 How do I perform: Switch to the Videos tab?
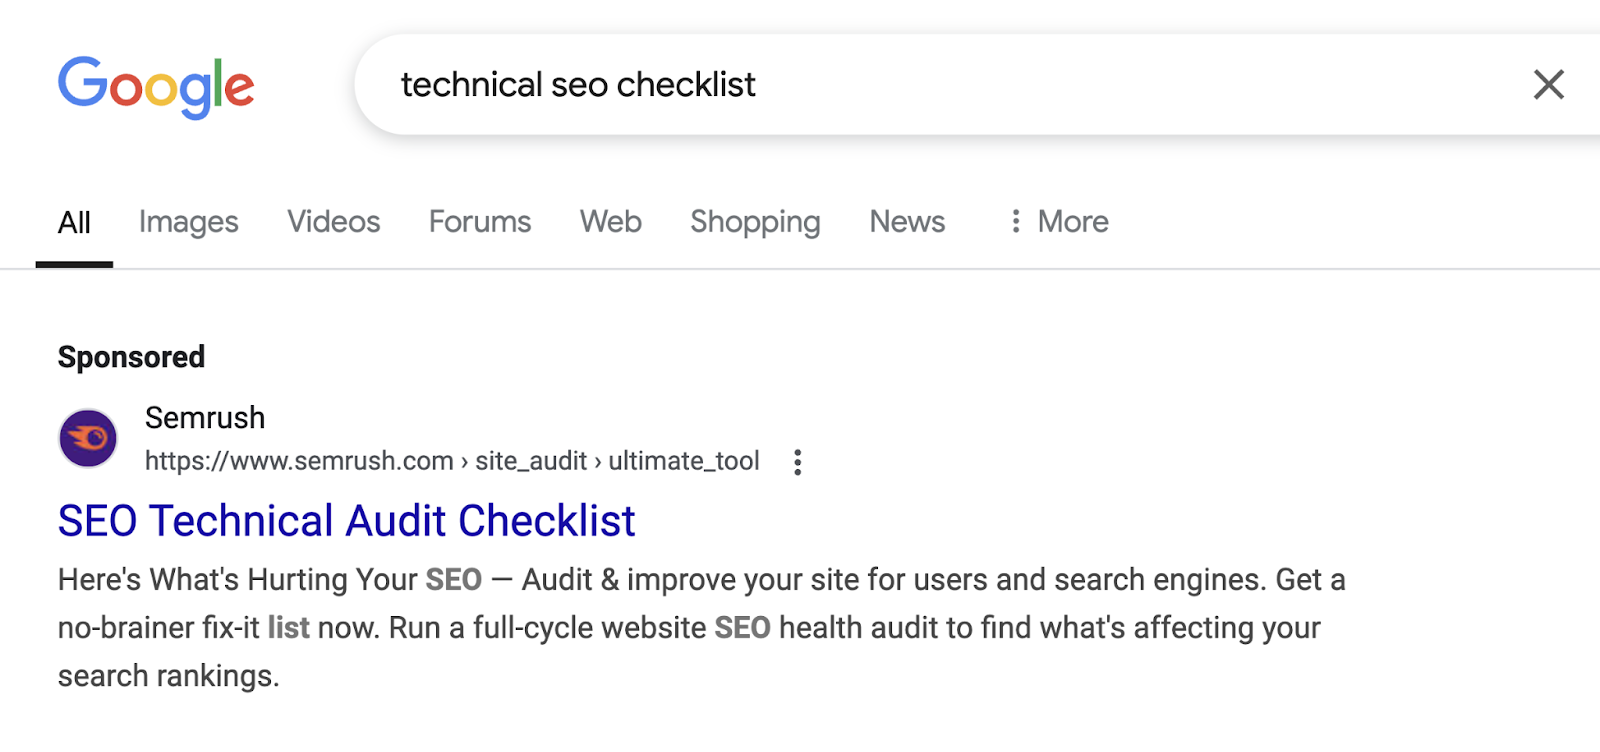333,222
